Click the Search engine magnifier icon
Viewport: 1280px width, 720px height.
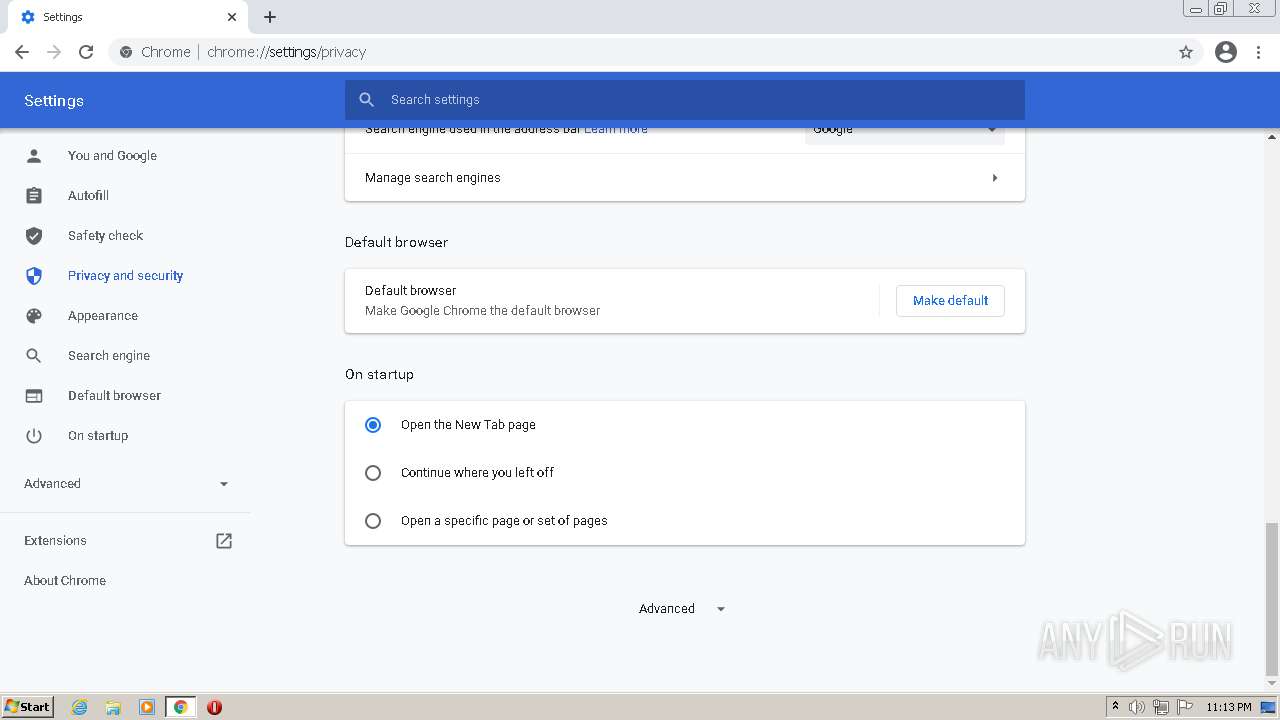[34, 356]
